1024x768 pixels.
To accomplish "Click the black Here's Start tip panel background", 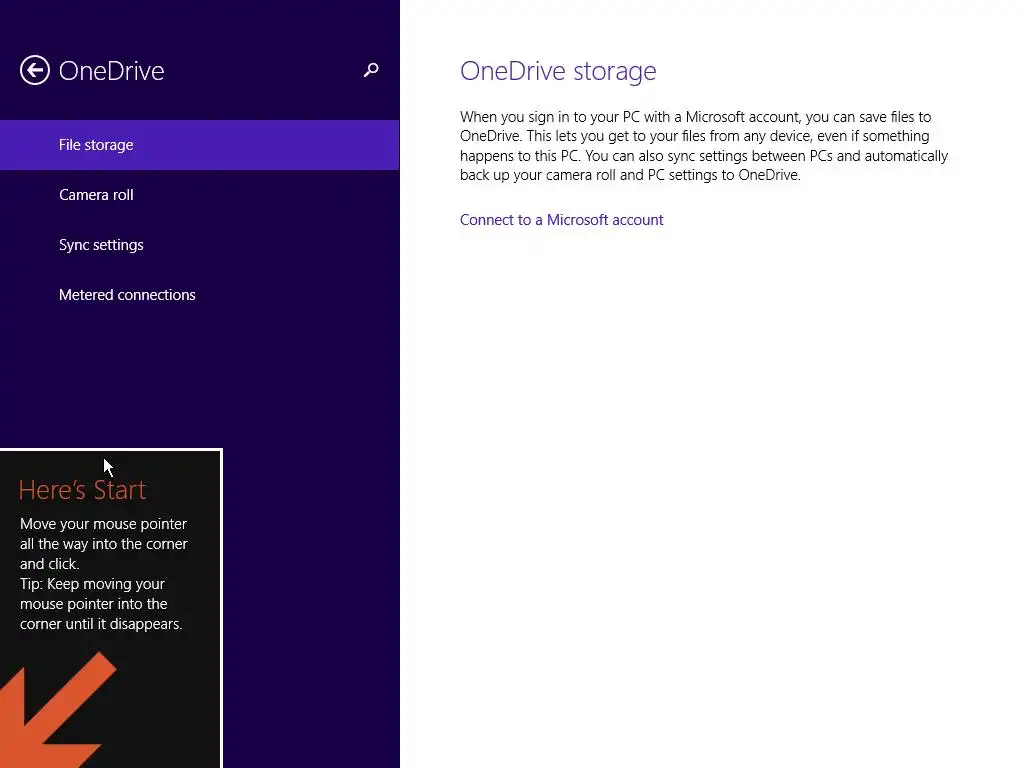I will [170, 700].
